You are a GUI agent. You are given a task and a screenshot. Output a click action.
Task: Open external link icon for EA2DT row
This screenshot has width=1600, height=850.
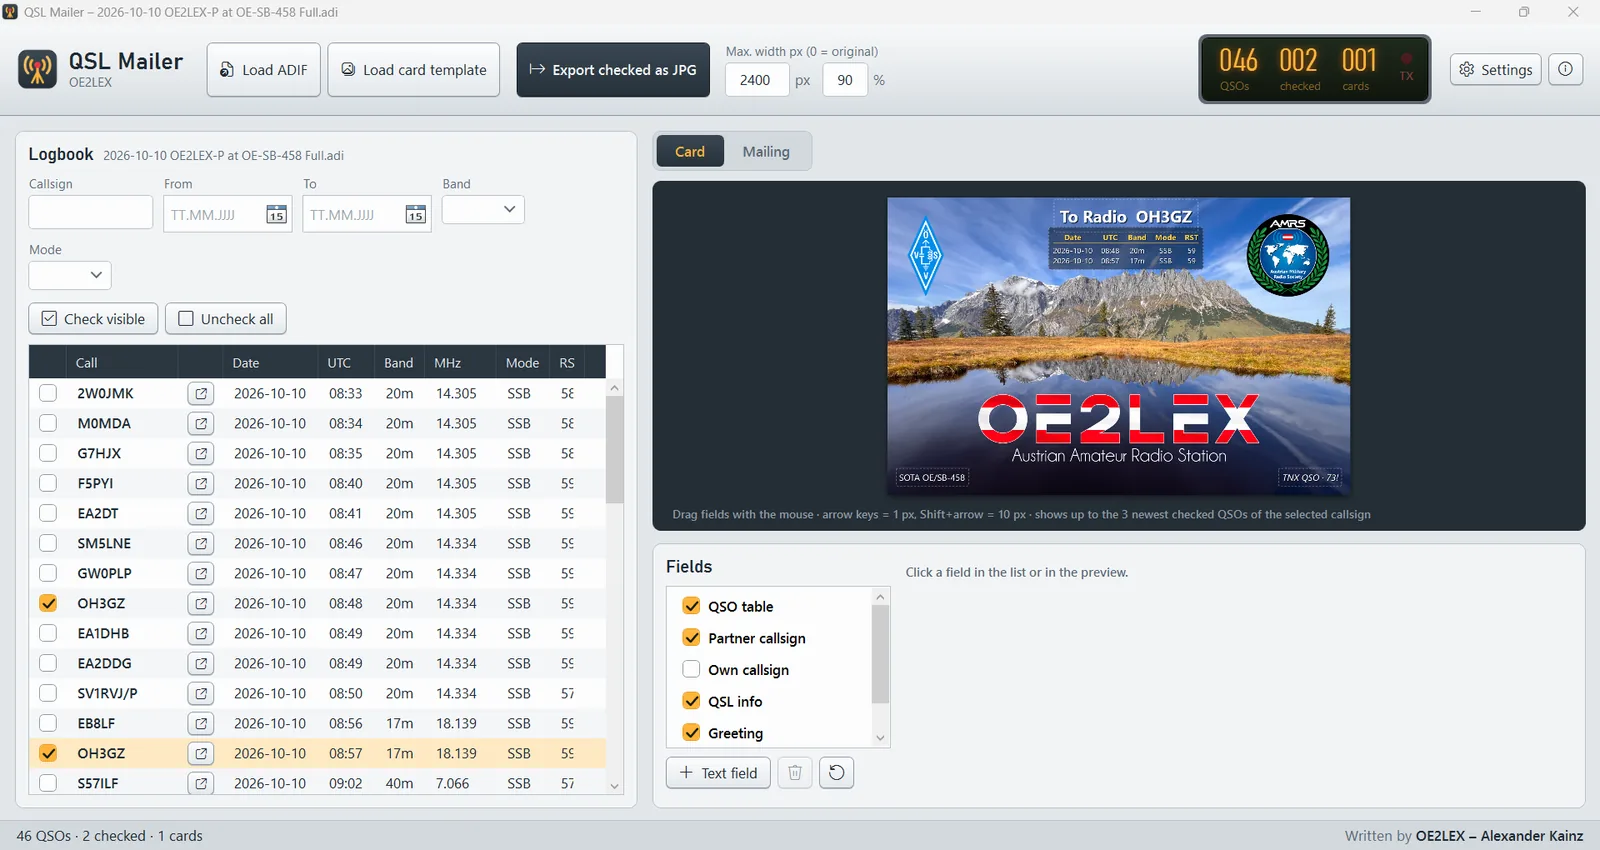[x=201, y=514]
